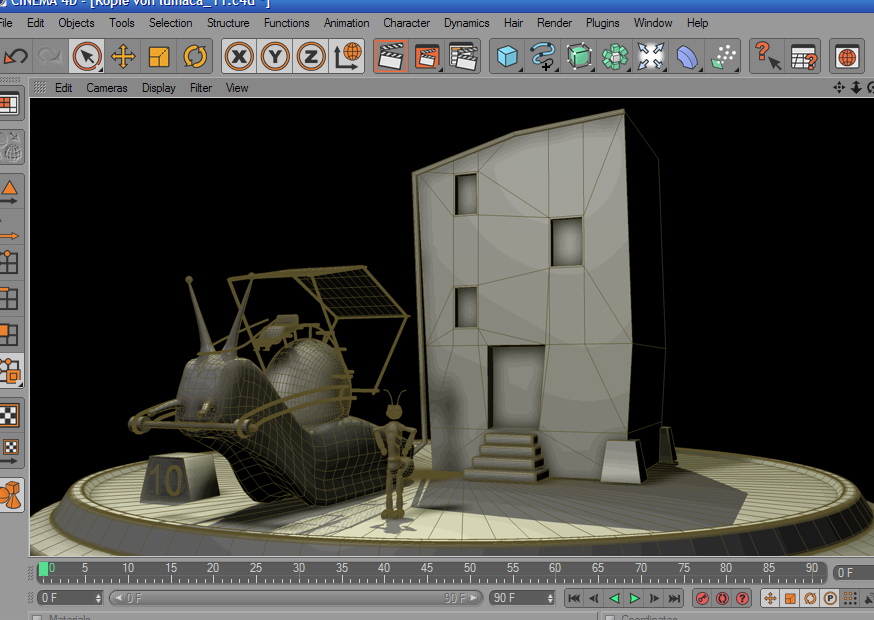874x620 pixels.
Task: Select the Rotate tool
Action: (x=195, y=57)
